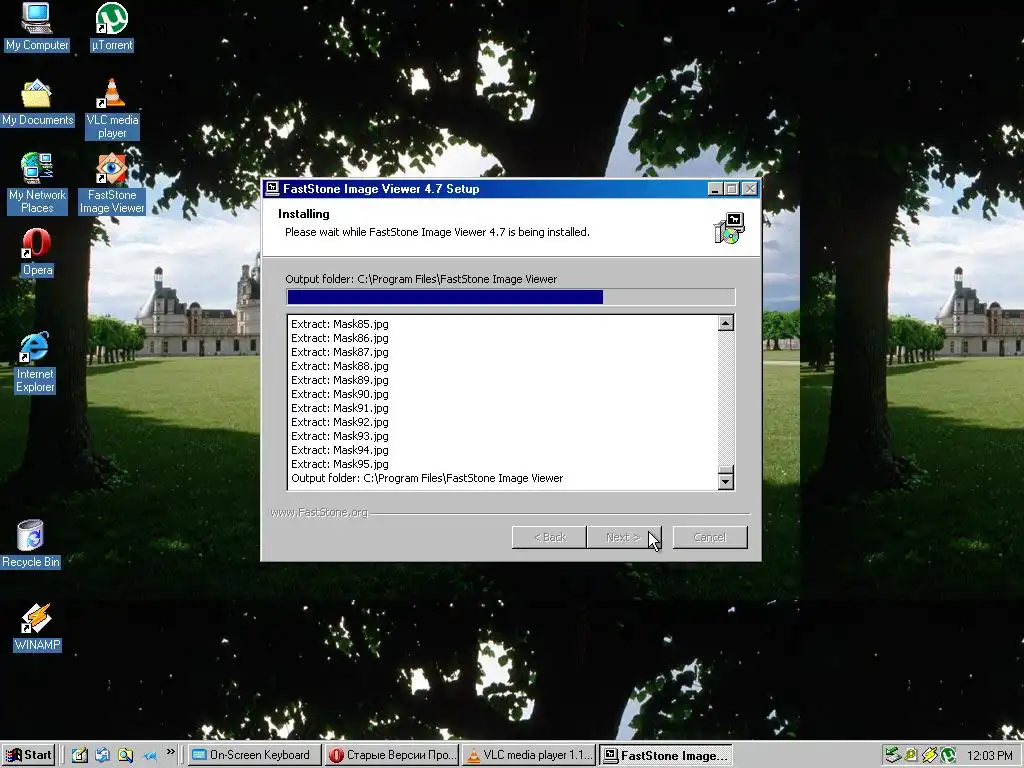Expand quick launch overflow chevron

point(170,752)
